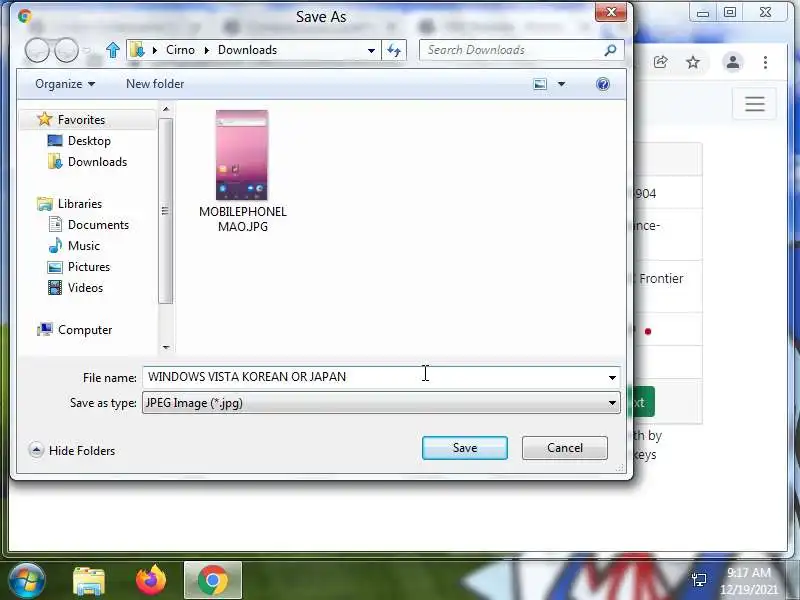This screenshot has height=600, width=800.
Task: Open Chrome three-dot menu
Action: [765, 62]
